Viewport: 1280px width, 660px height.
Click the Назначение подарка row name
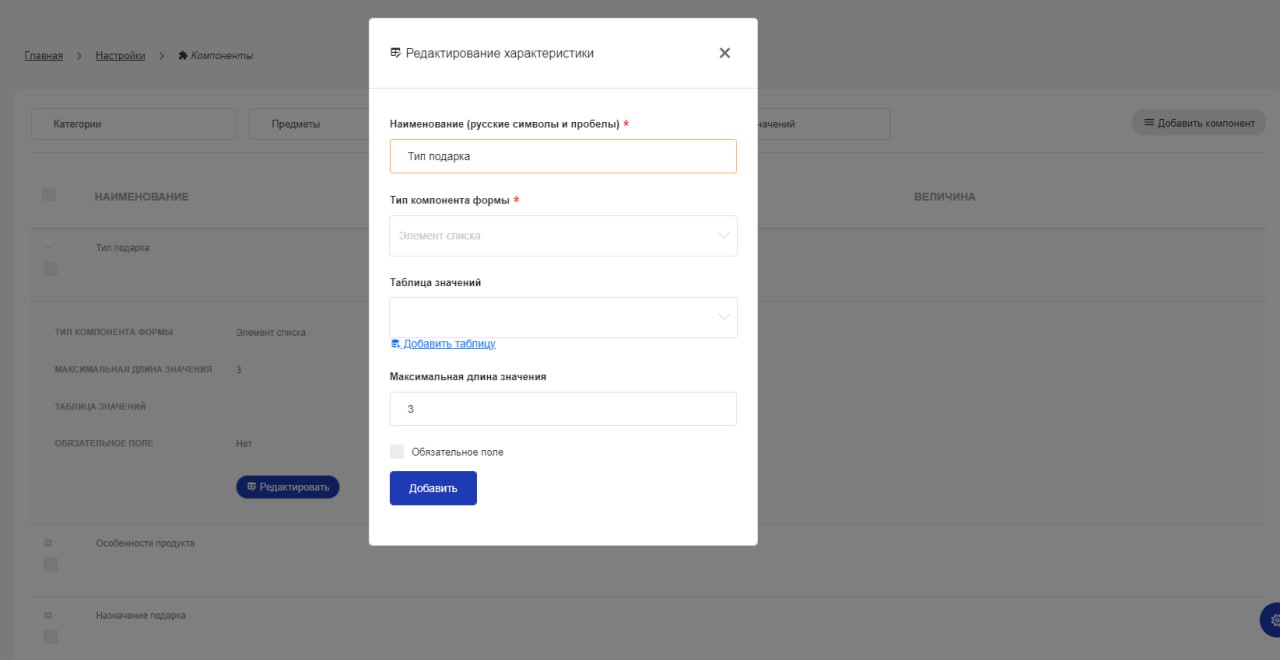click(x=141, y=615)
